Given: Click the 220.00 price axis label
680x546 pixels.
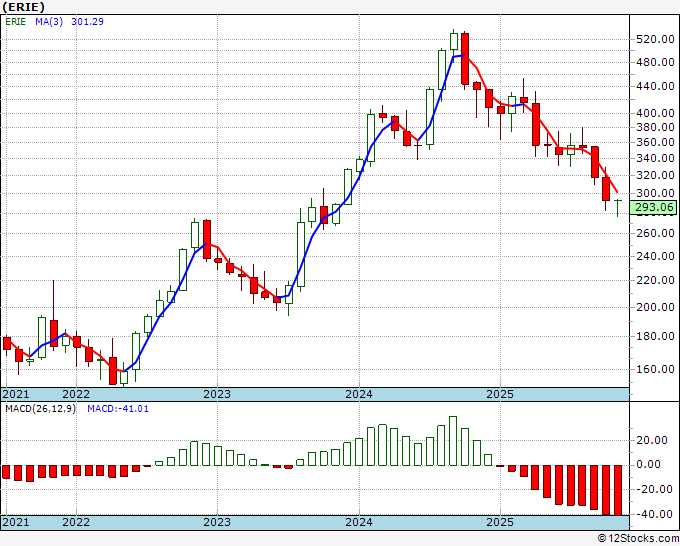Looking at the screenshot, I should (x=655, y=281).
